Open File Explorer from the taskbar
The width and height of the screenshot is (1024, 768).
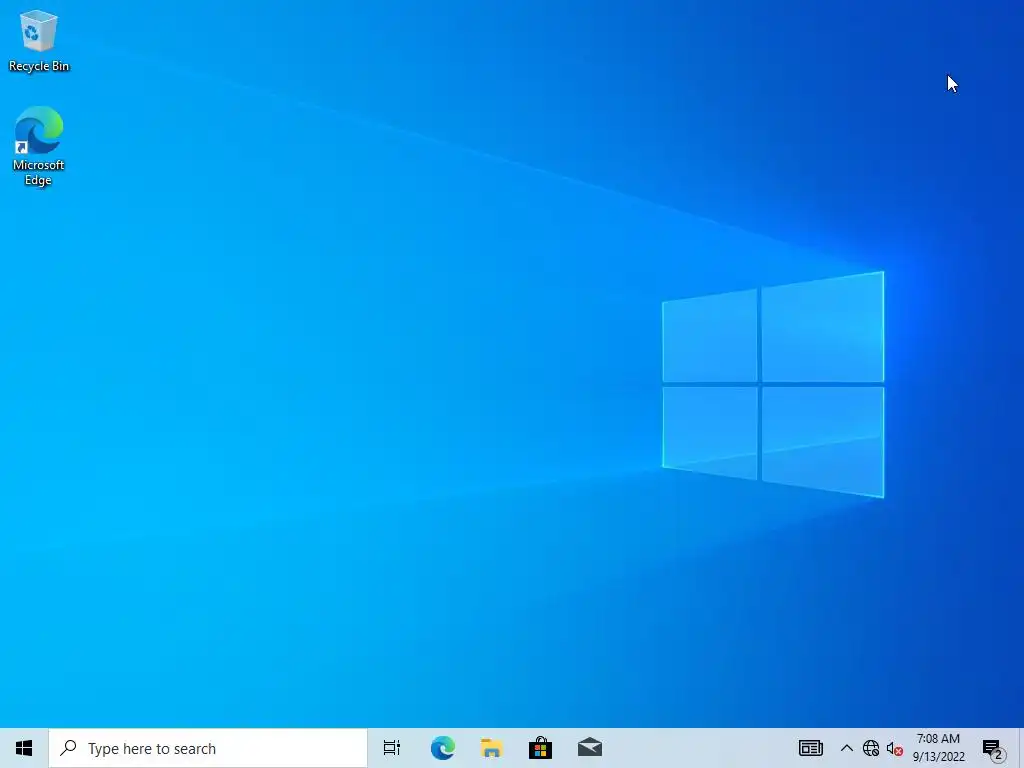(492, 748)
